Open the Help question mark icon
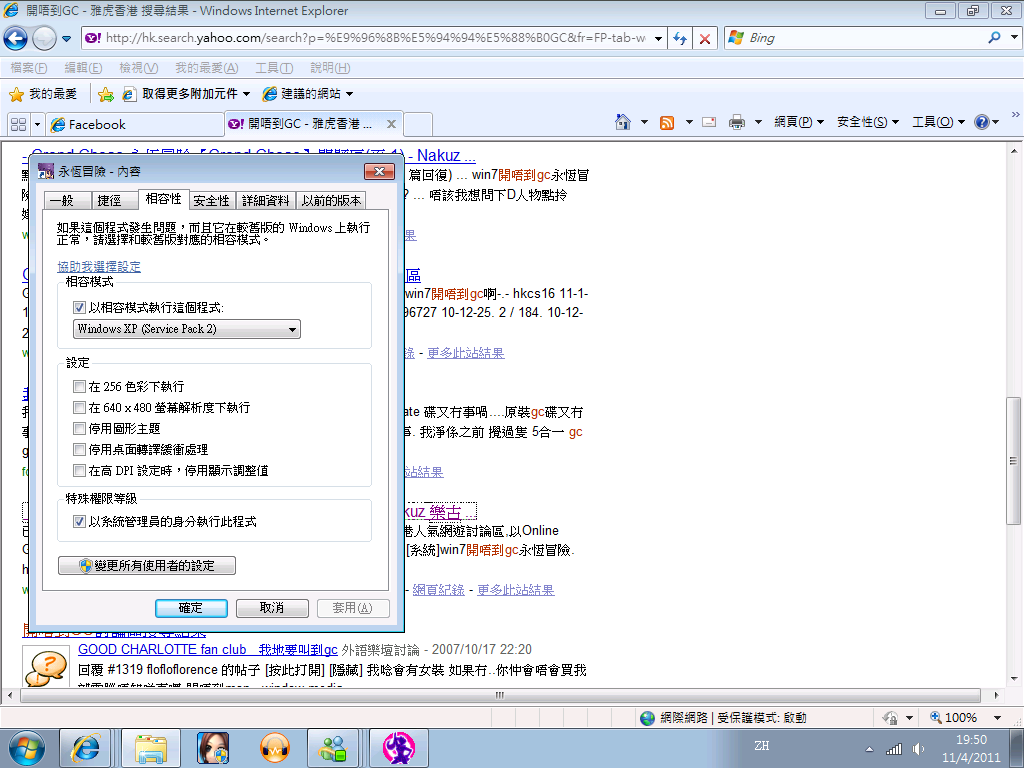The height and width of the screenshot is (768, 1024). (x=981, y=122)
